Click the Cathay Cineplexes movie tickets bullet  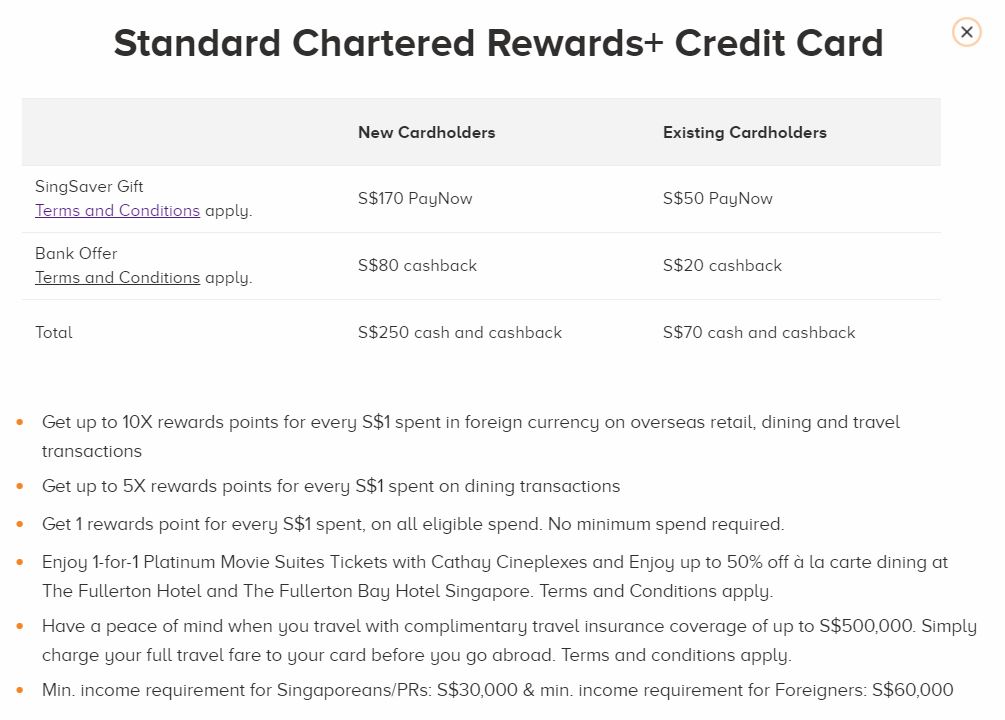click(x=494, y=563)
